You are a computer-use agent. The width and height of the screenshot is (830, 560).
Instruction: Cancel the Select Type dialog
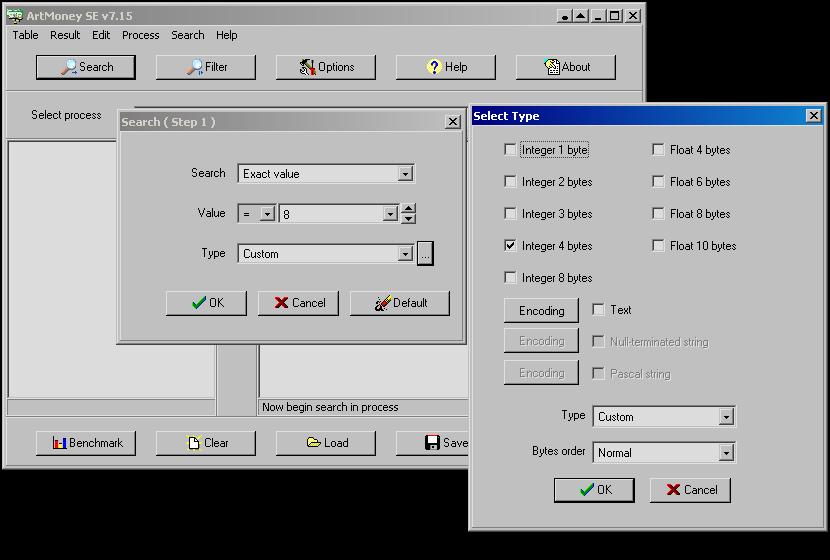pos(690,490)
